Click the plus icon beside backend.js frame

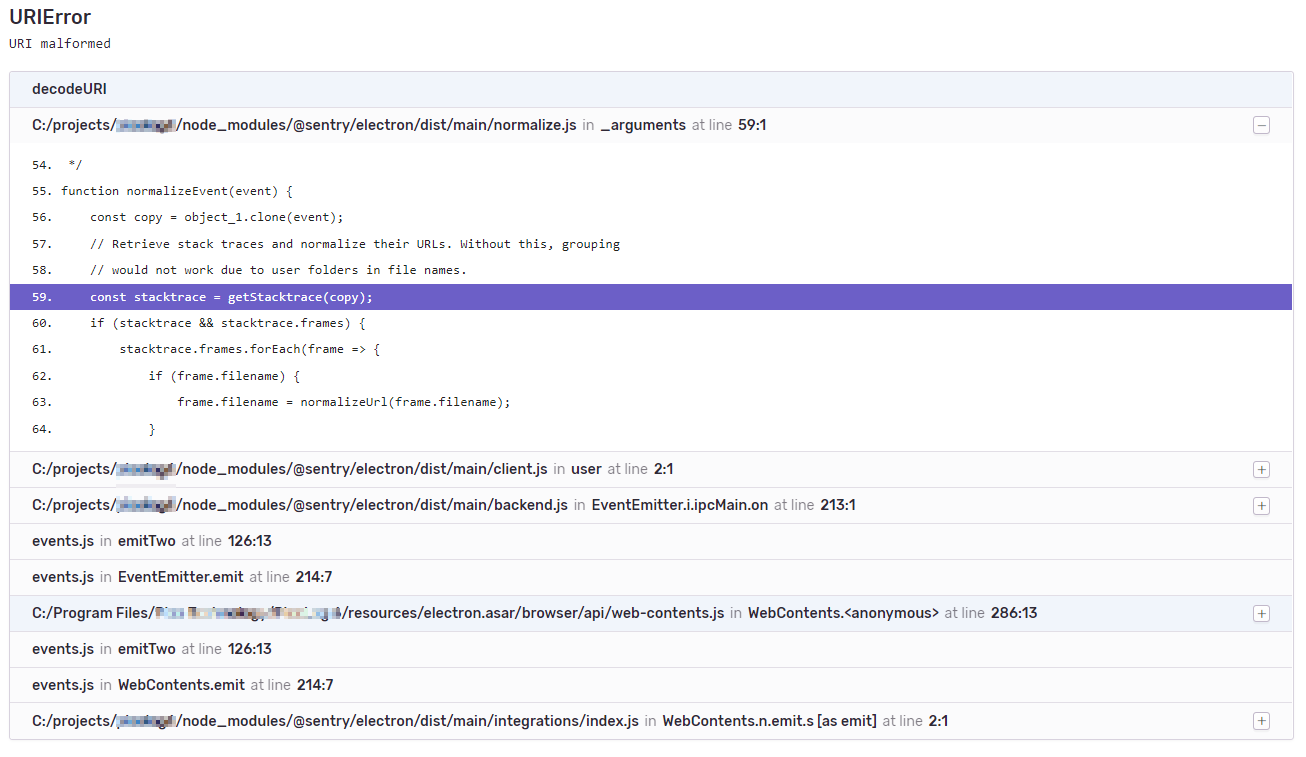pyautogui.click(x=1261, y=505)
